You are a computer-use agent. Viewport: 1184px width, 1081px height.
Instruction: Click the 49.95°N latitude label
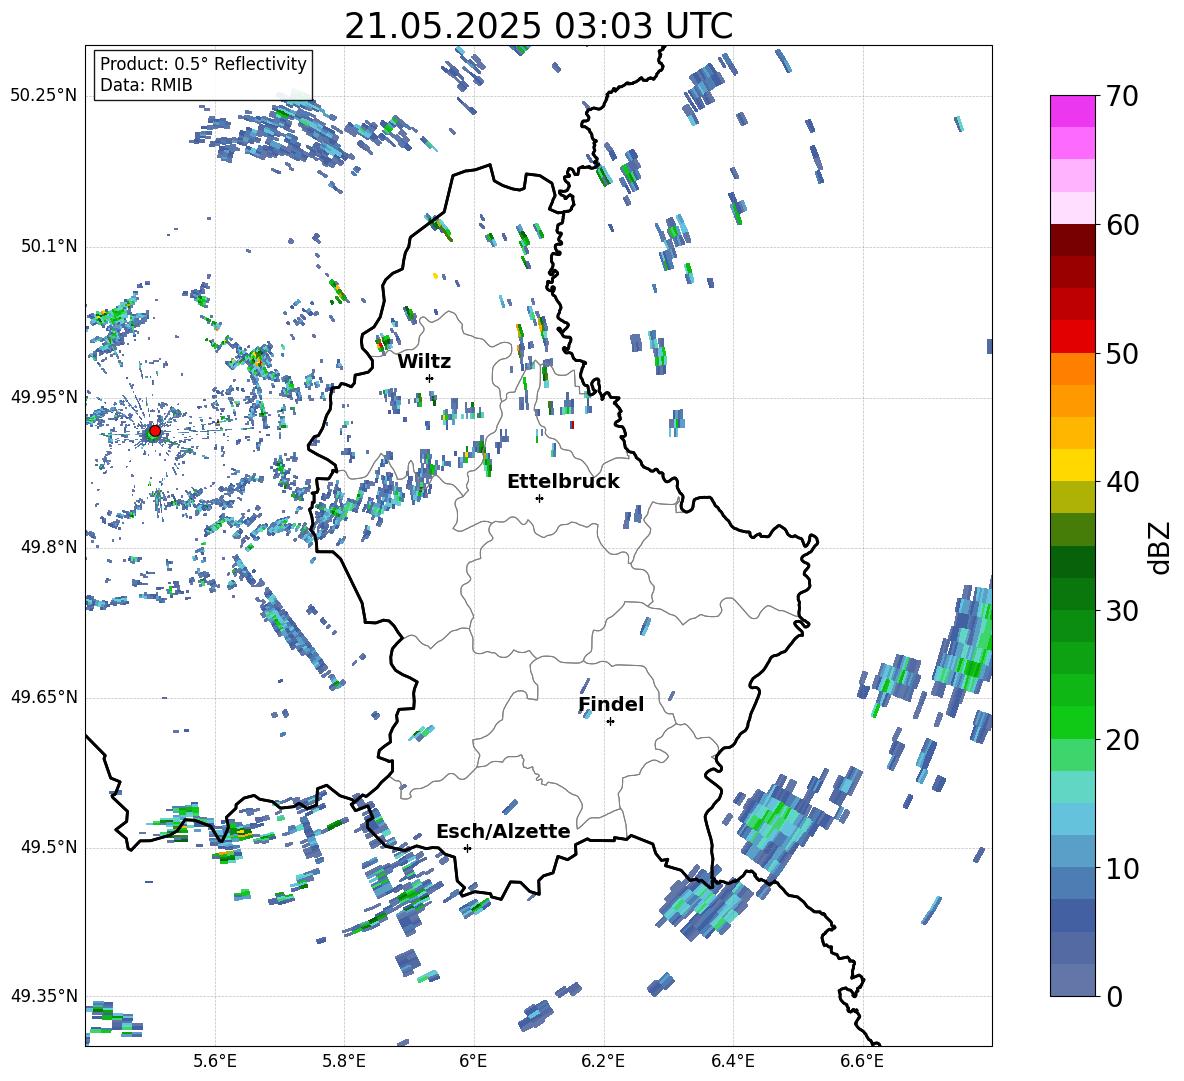tap(44, 396)
